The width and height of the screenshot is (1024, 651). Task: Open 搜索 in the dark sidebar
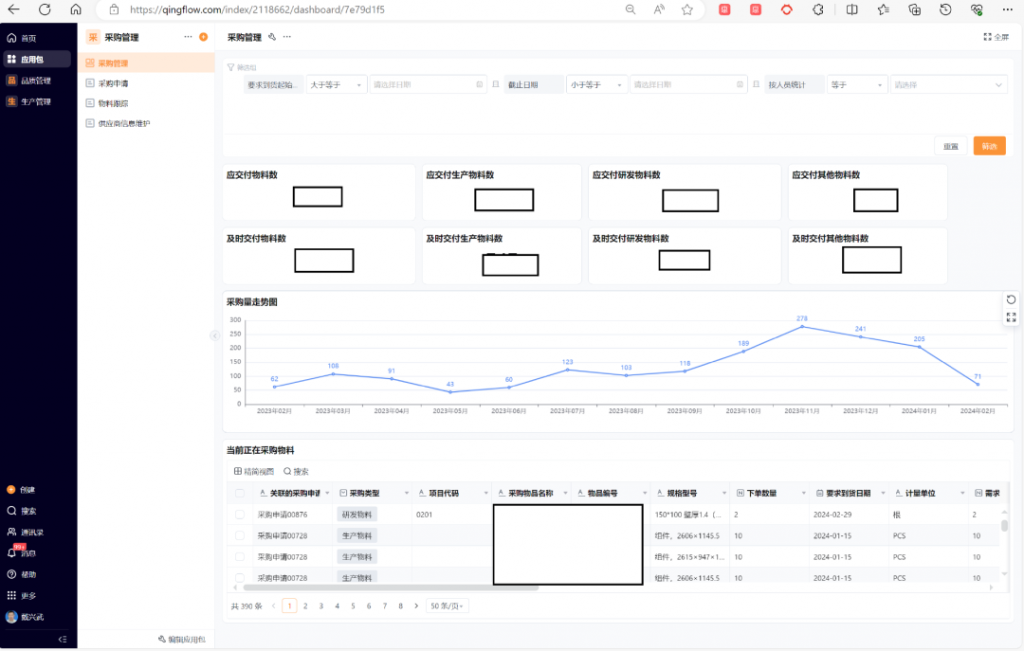22,511
